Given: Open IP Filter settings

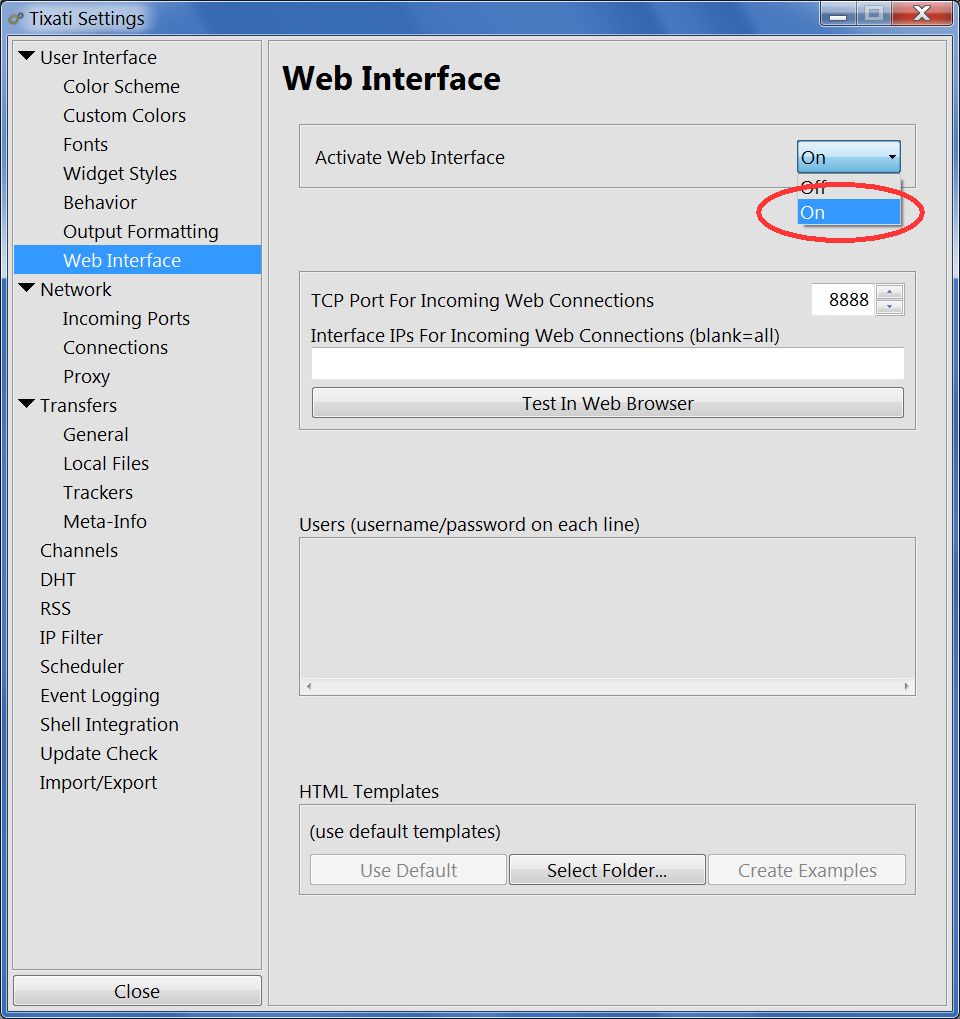Looking at the screenshot, I should click(71, 638).
